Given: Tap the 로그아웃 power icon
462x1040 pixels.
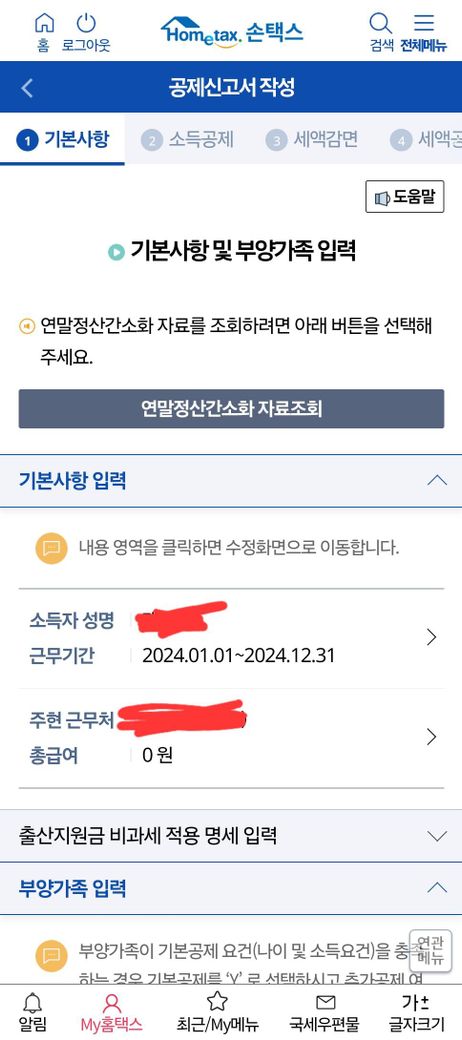Looking at the screenshot, I should point(86,23).
